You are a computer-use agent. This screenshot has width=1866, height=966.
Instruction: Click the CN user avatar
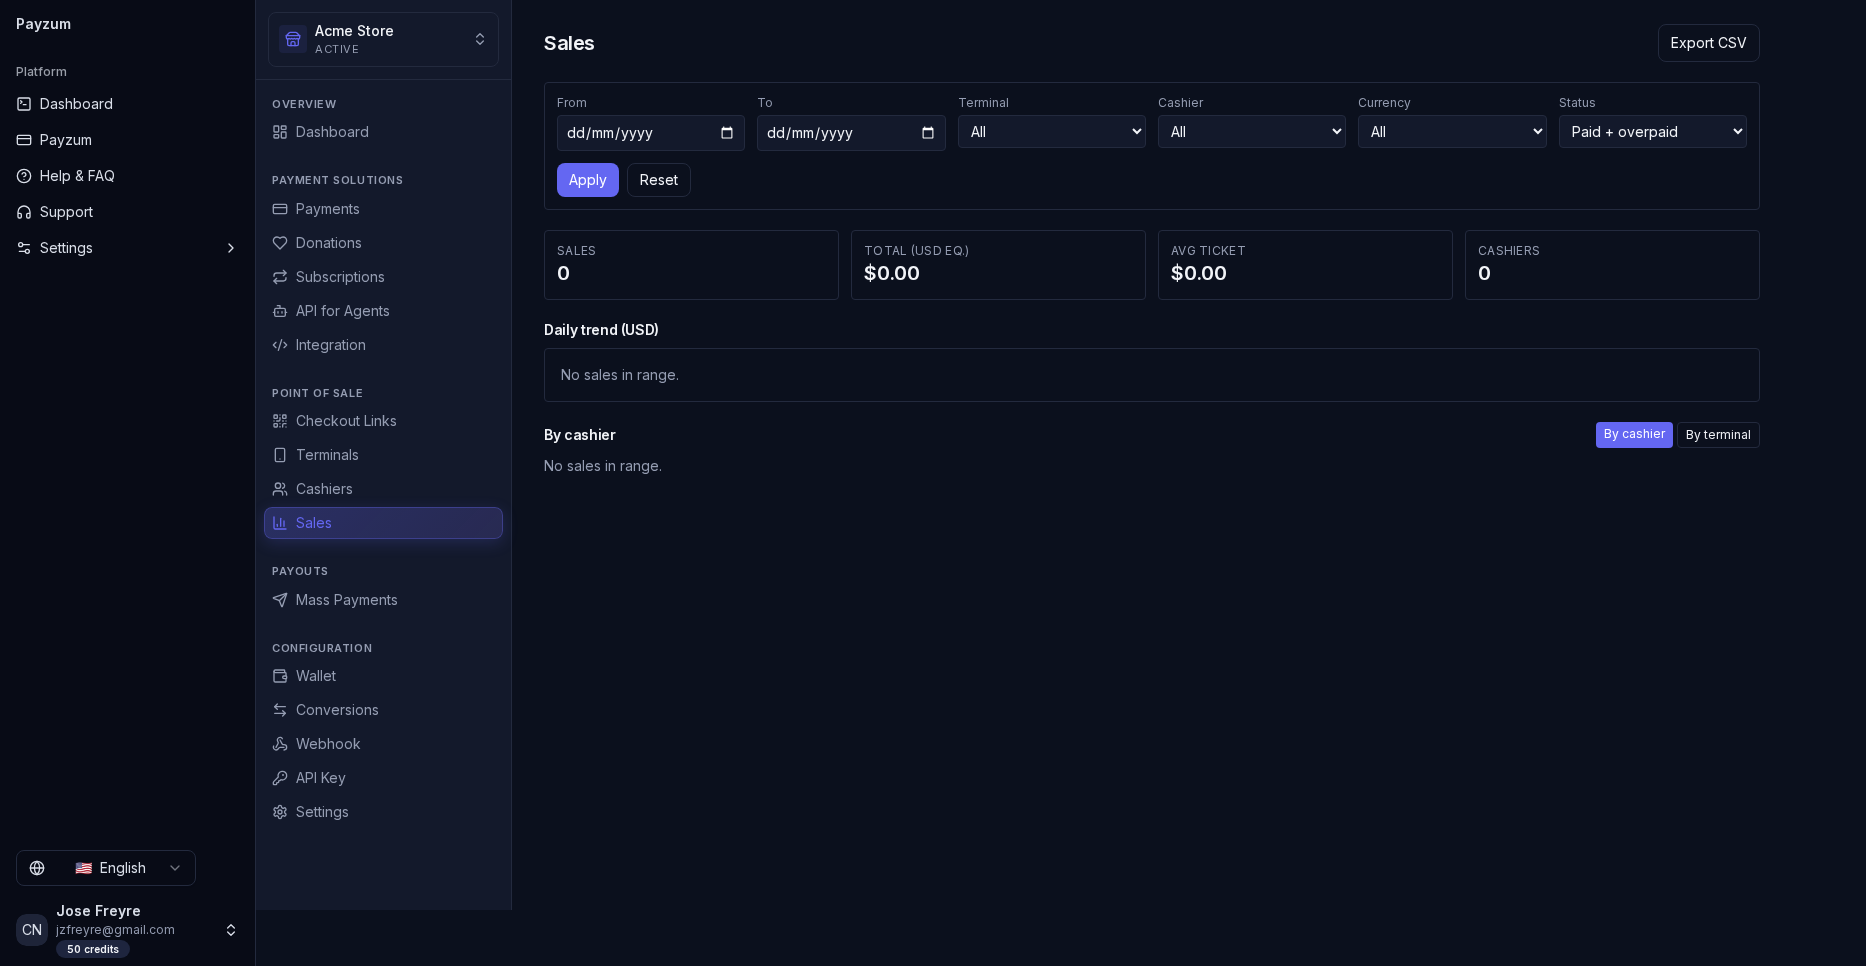pos(32,930)
